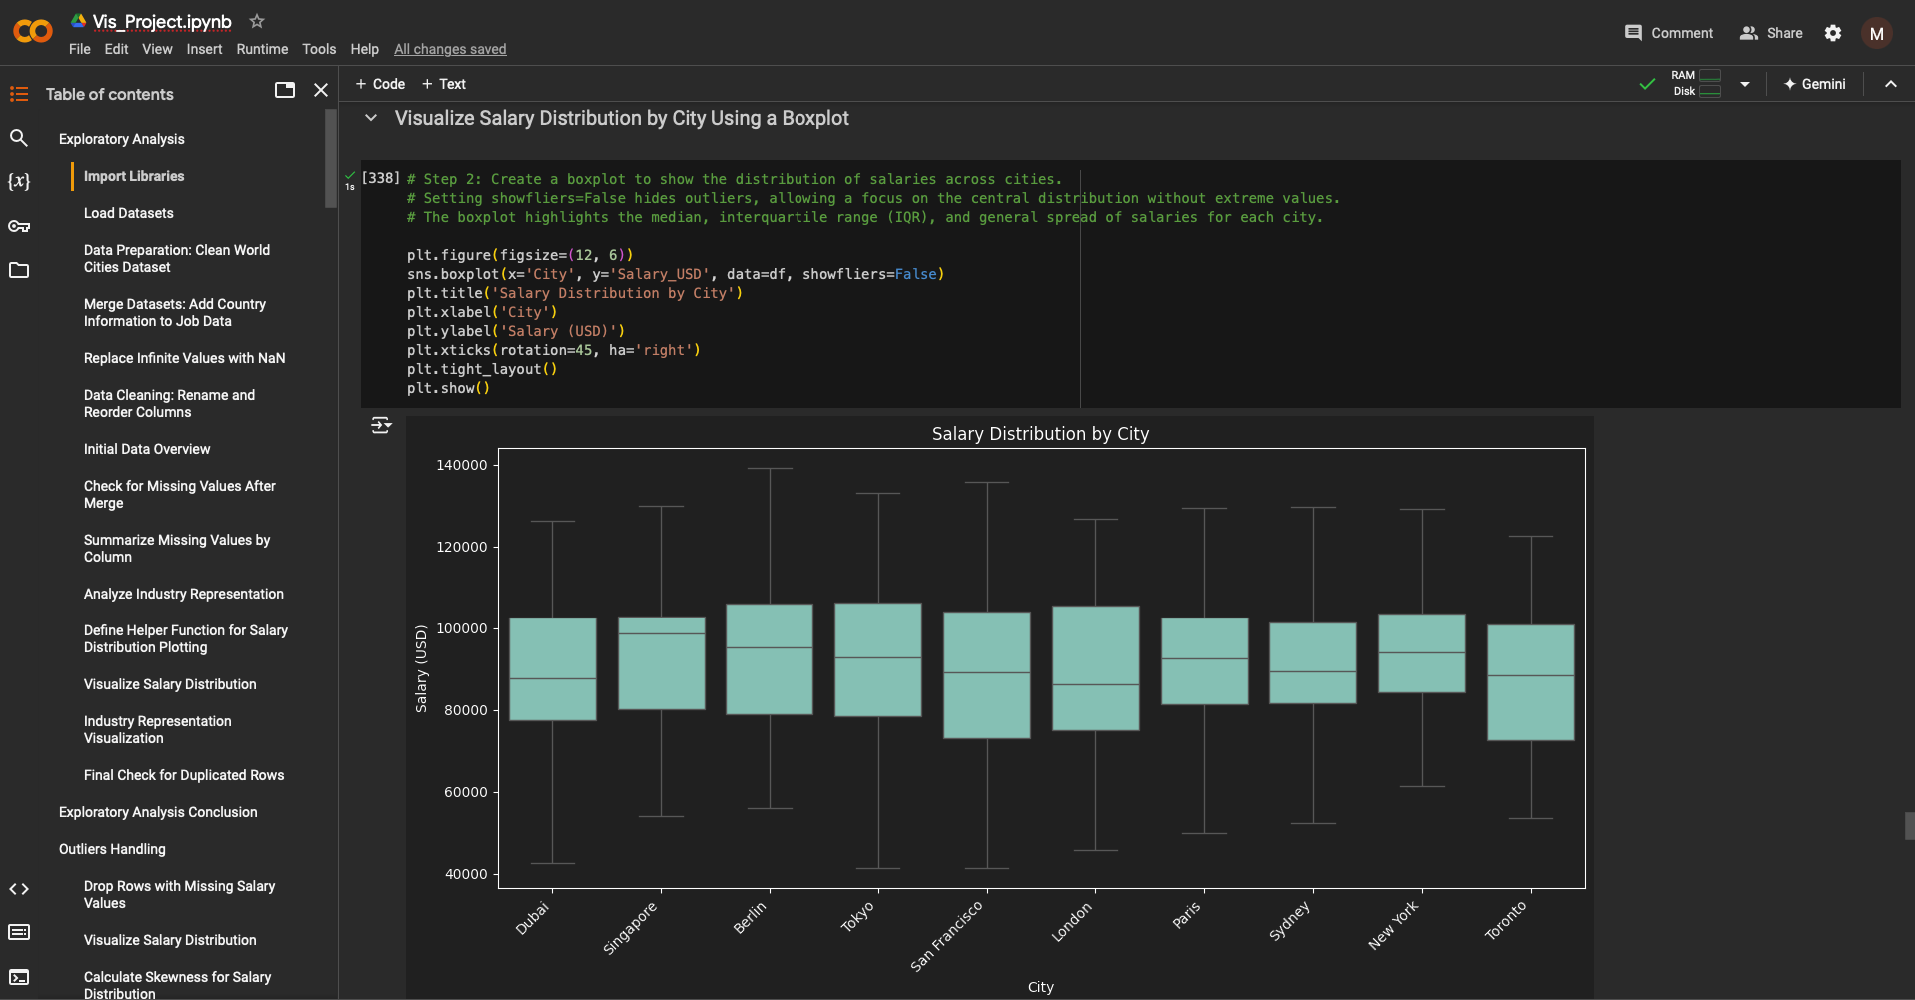The width and height of the screenshot is (1915, 1000).
Task: Rename the notebook title Vis_Project.ipynb
Action: click(162, 21)
